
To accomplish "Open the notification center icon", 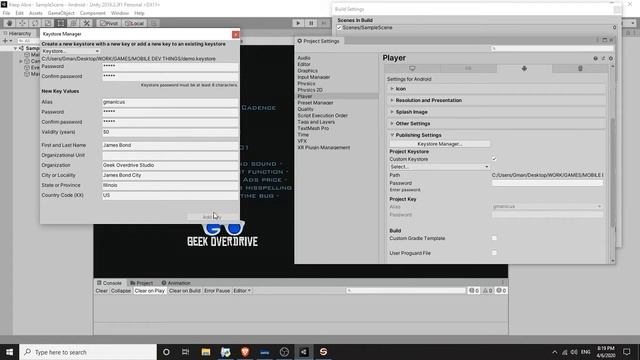I will [x=627, y=352].
